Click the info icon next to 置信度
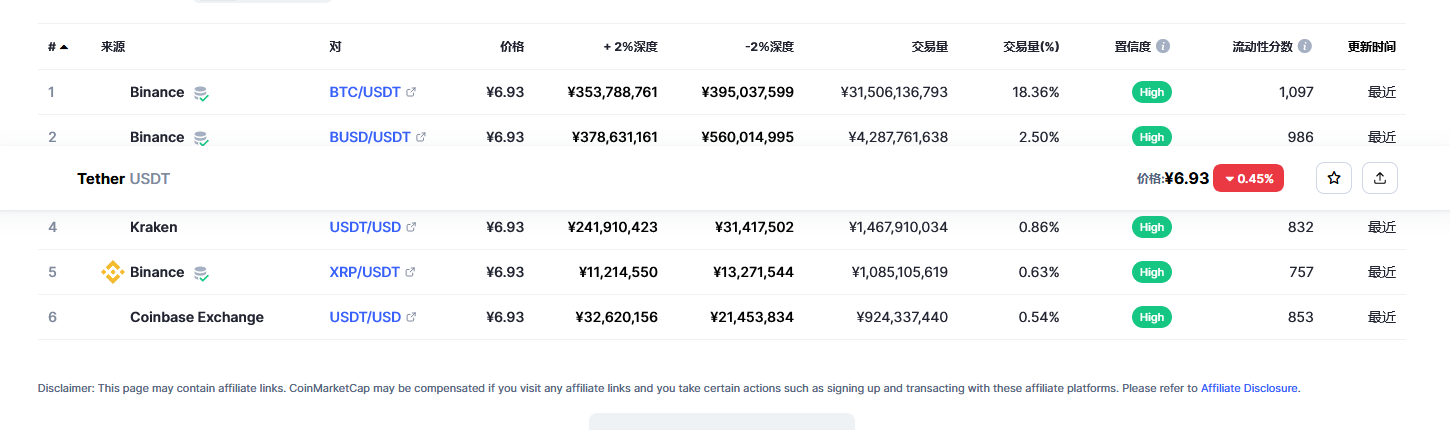 (x=1163, y=47)
